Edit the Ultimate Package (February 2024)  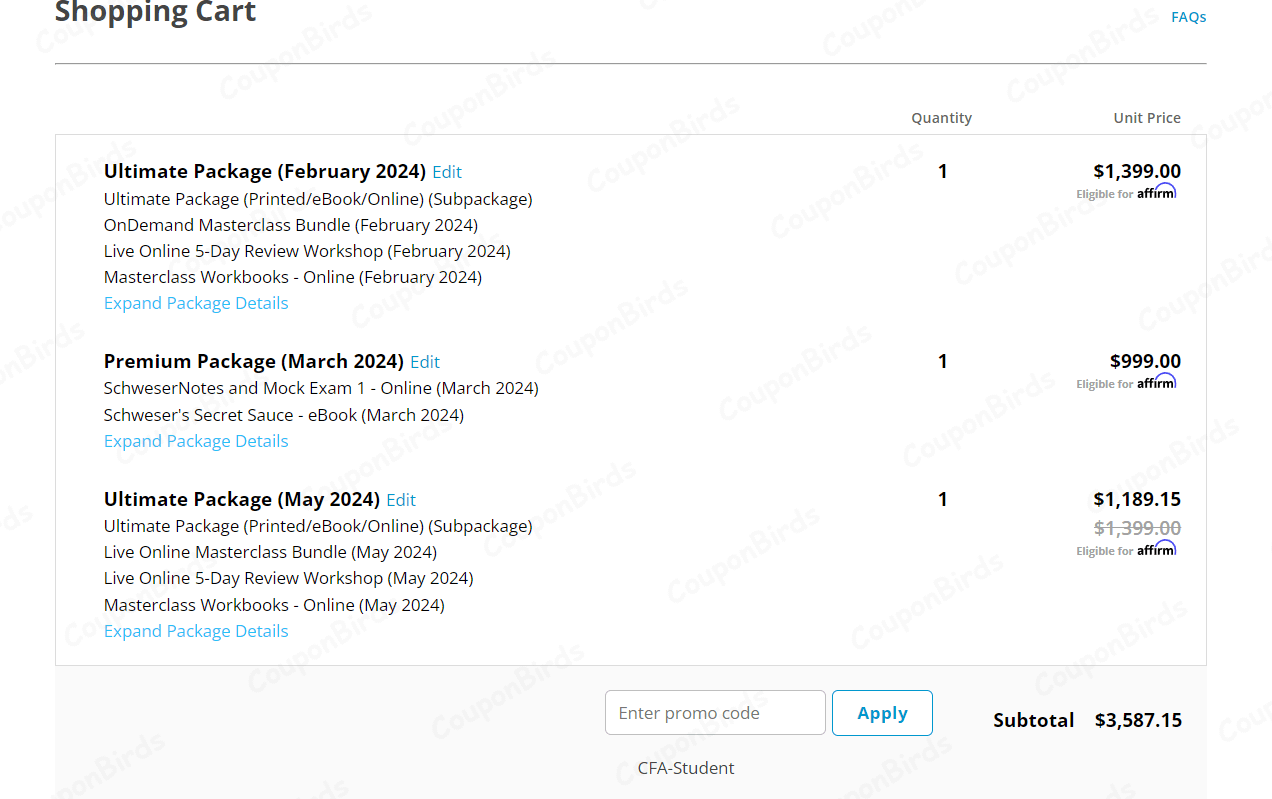tap(447, 172)
